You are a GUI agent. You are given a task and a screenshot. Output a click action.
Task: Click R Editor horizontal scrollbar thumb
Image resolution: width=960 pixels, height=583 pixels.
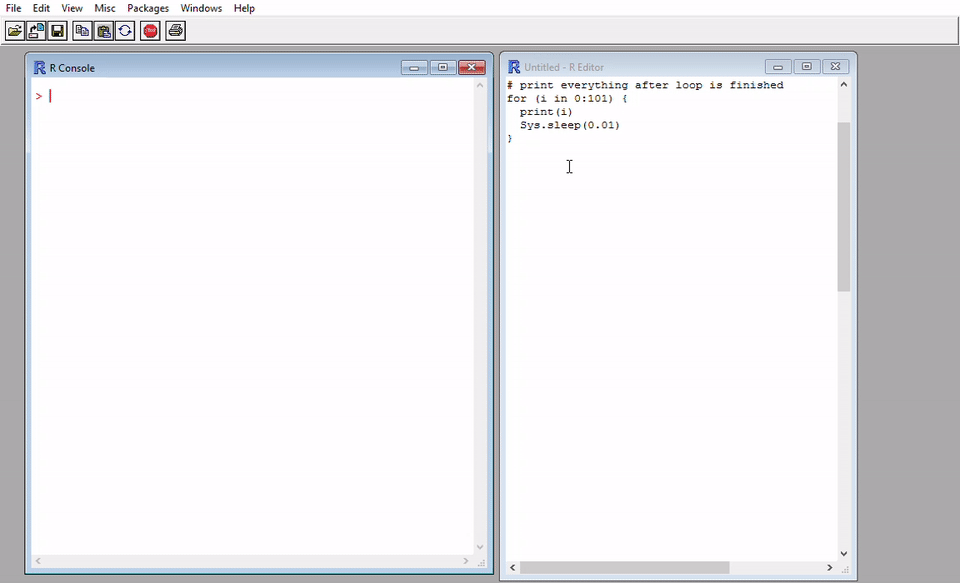tap(624, 568)
